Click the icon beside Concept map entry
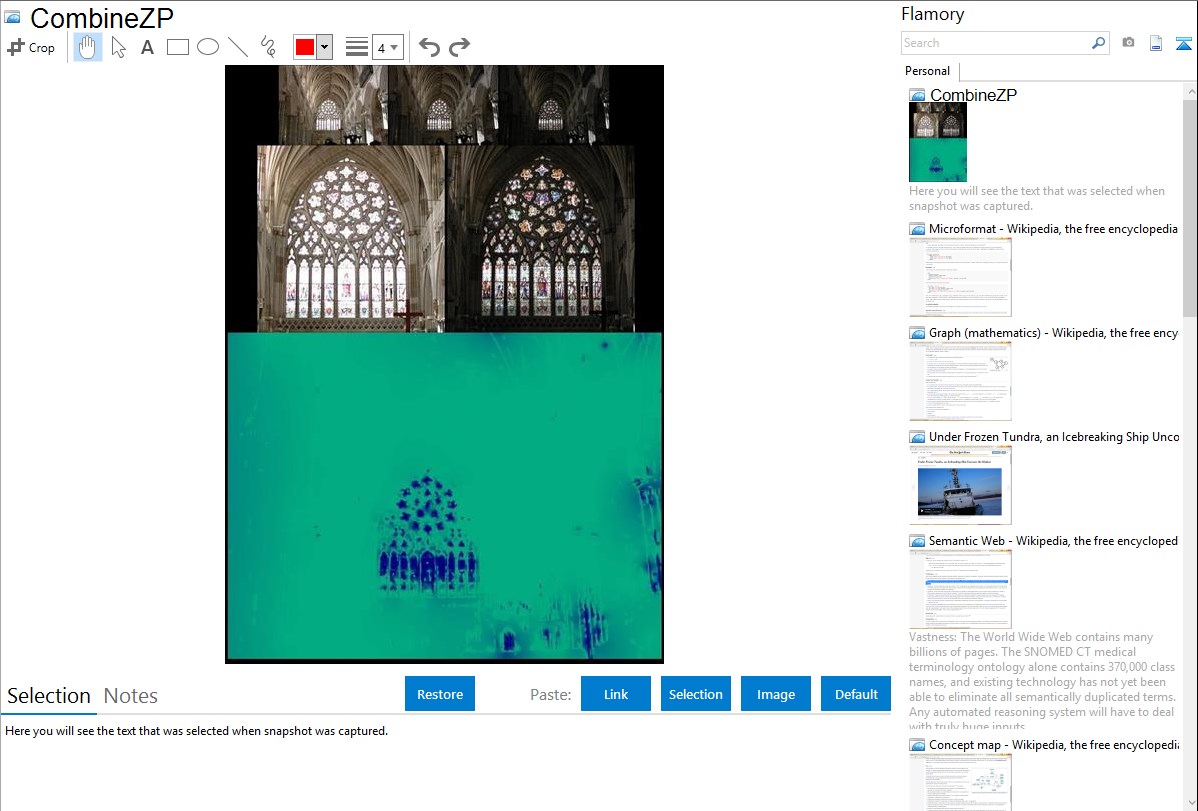Screen dimensions: 1198x811 click(x=918, y=745)
